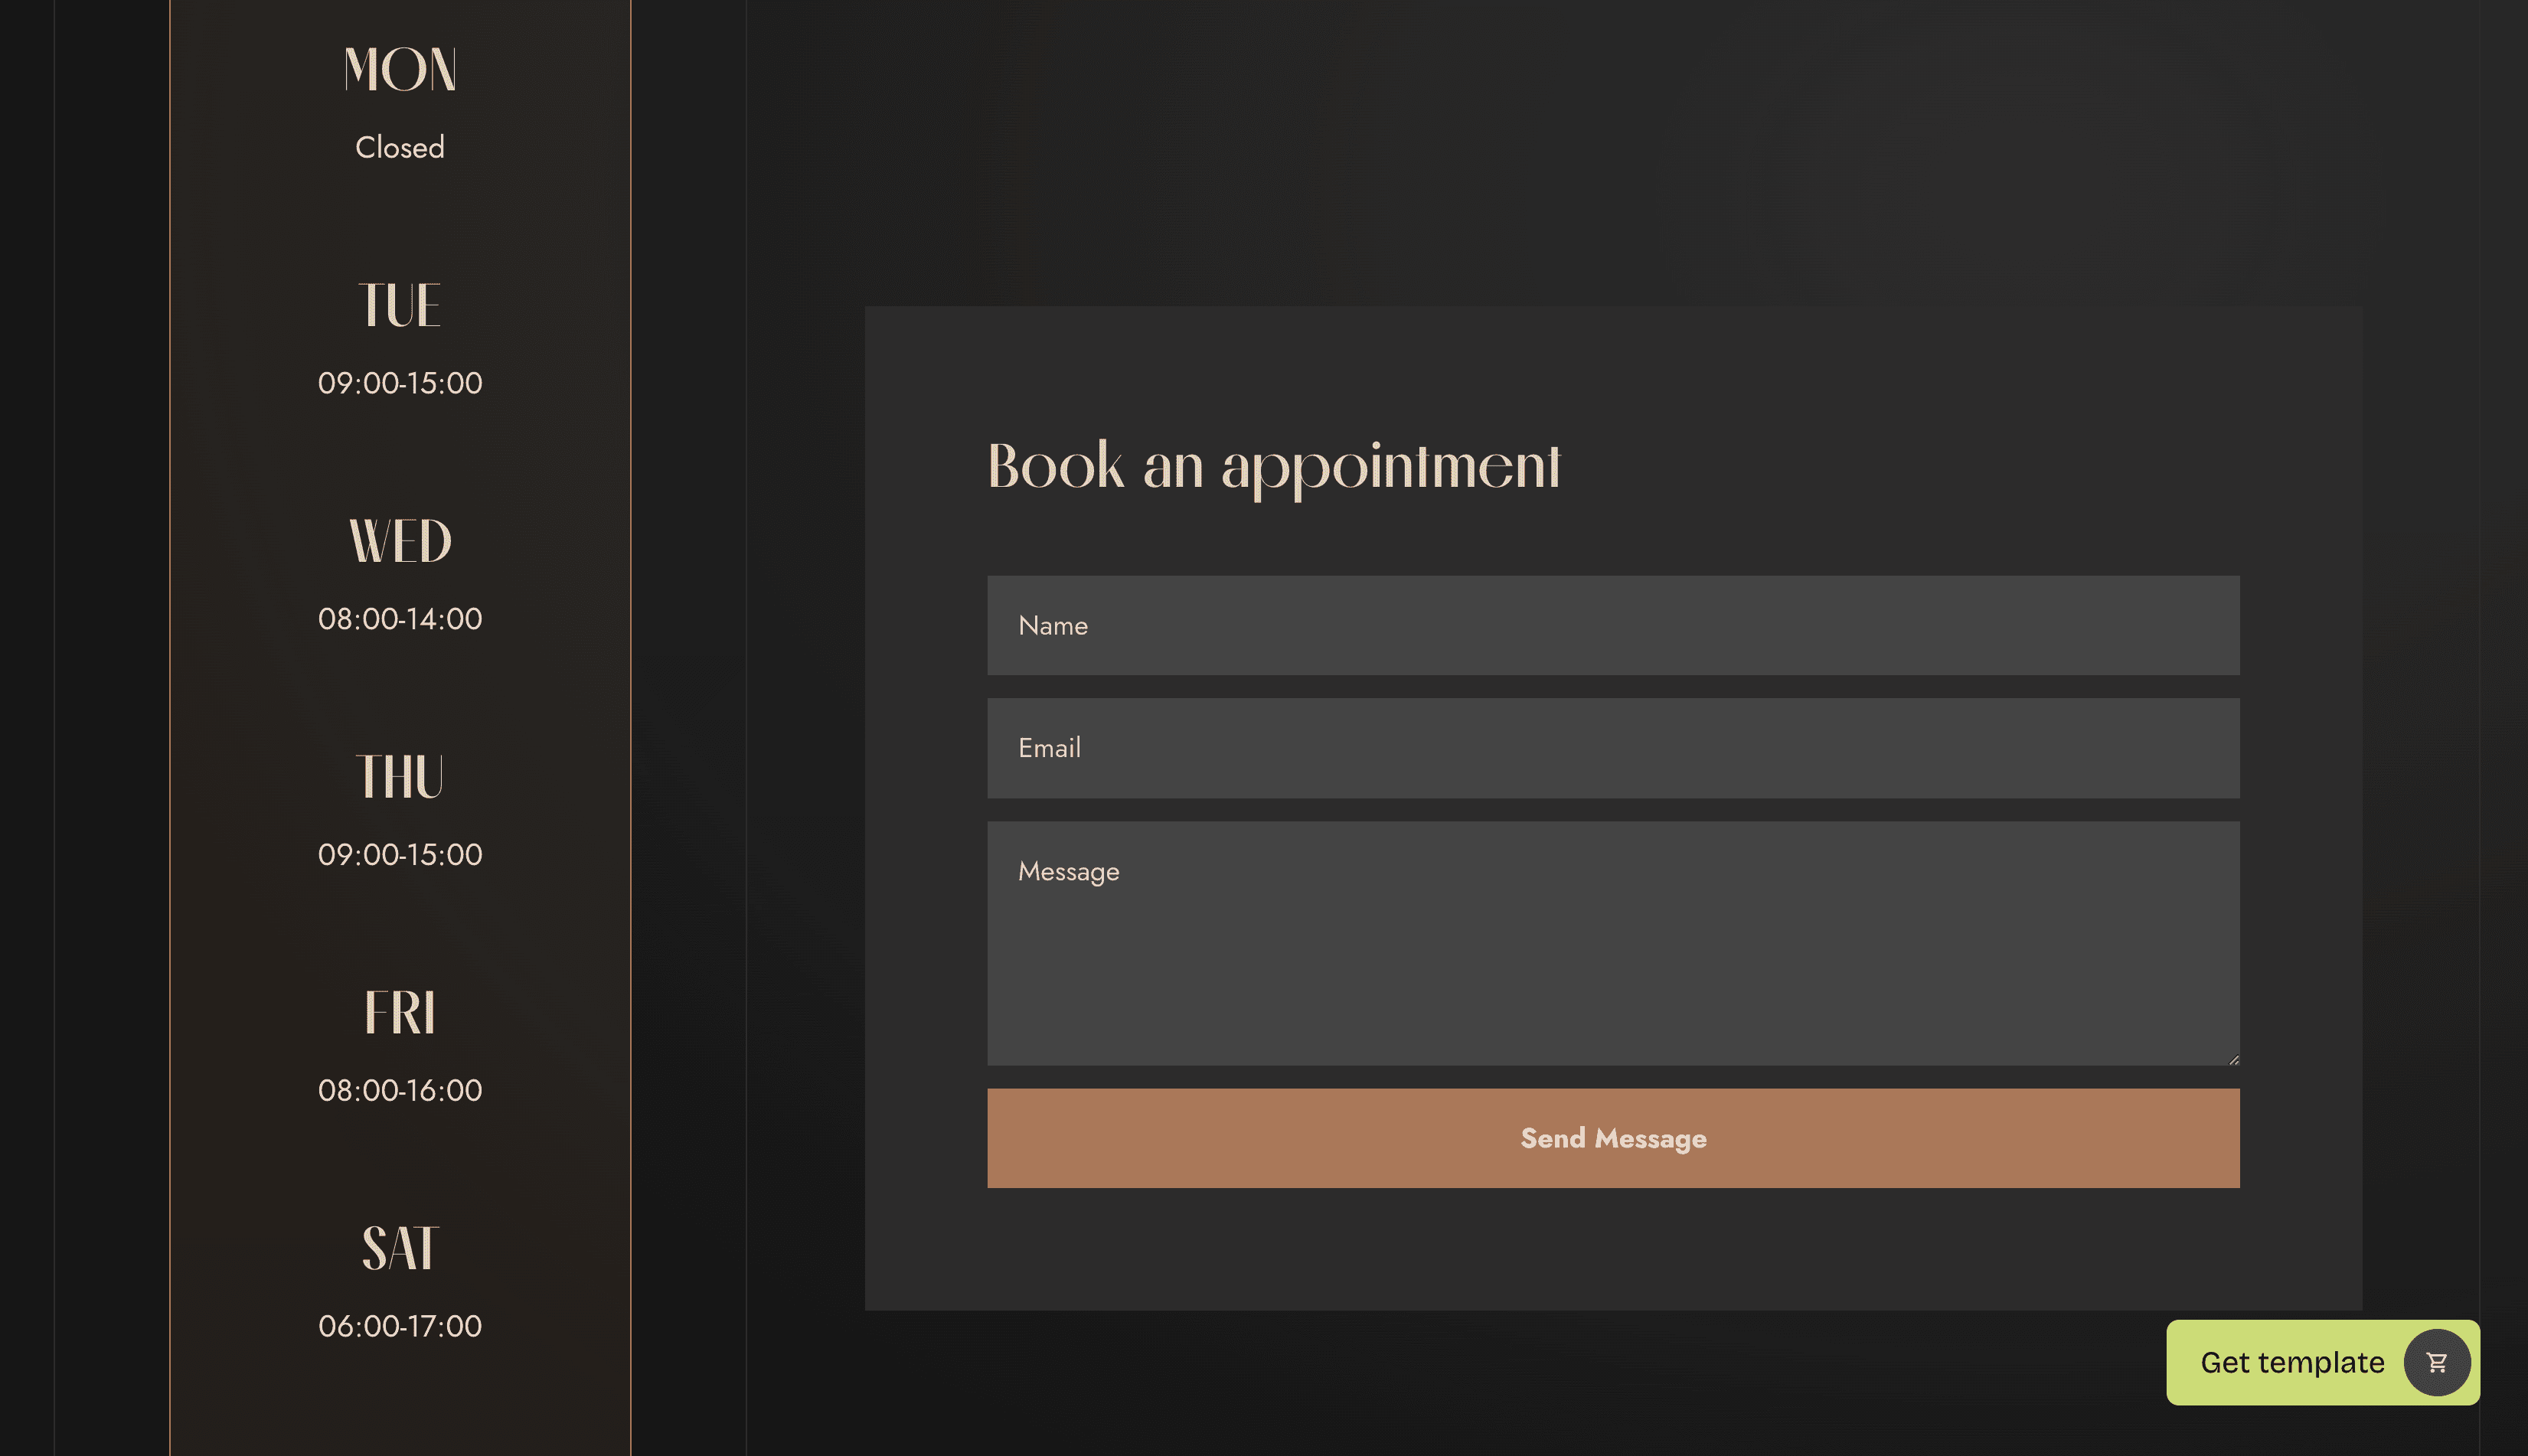
Task: Select the Message text area
Action: [1612, 943]
